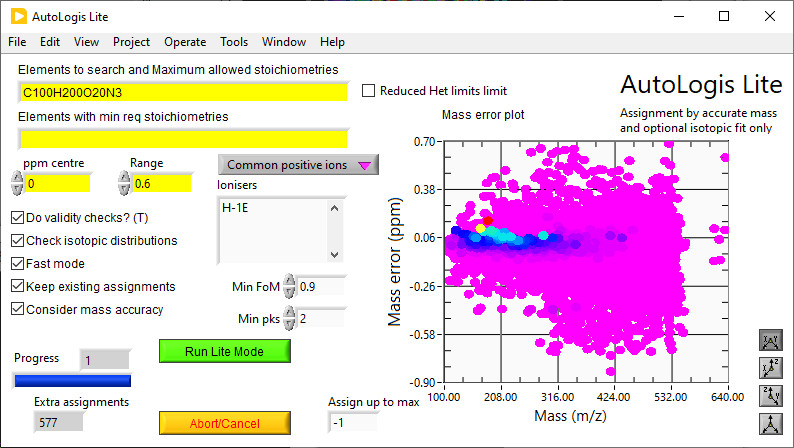
Task: Click the Mass error (ppm) axis title
Action: (x=394, y=262)
